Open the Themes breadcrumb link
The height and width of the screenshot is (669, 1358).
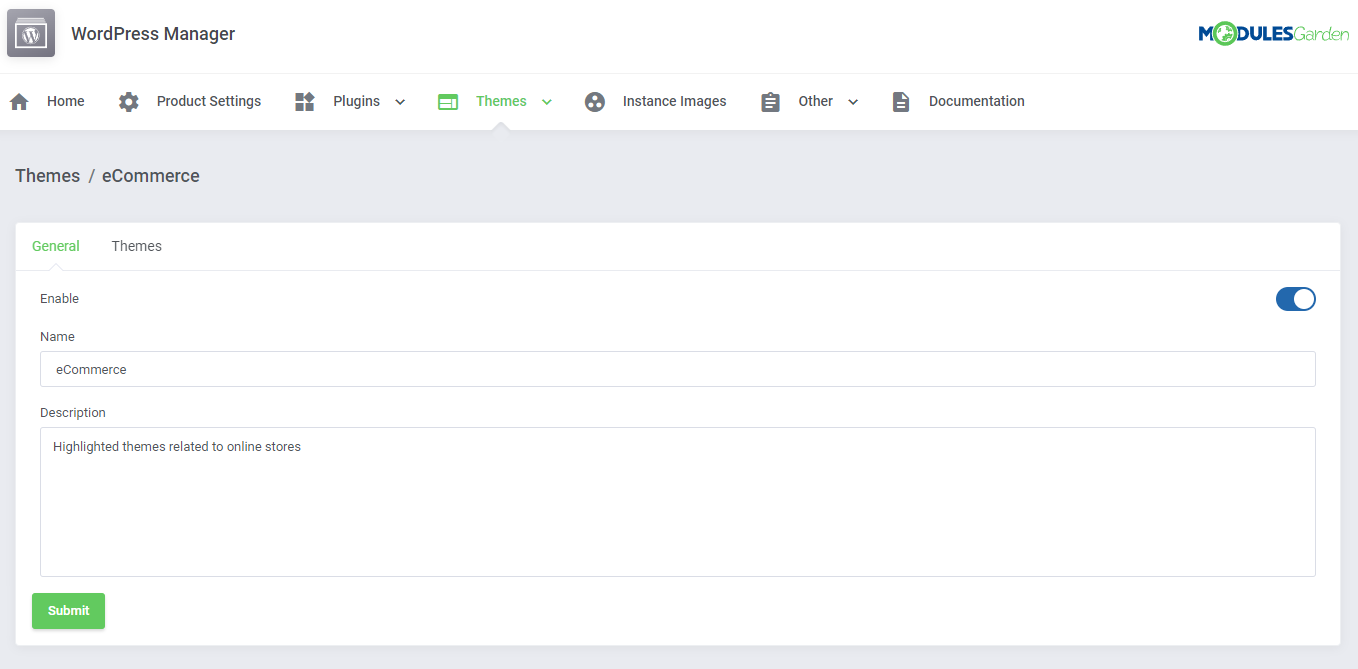[47, 175]
